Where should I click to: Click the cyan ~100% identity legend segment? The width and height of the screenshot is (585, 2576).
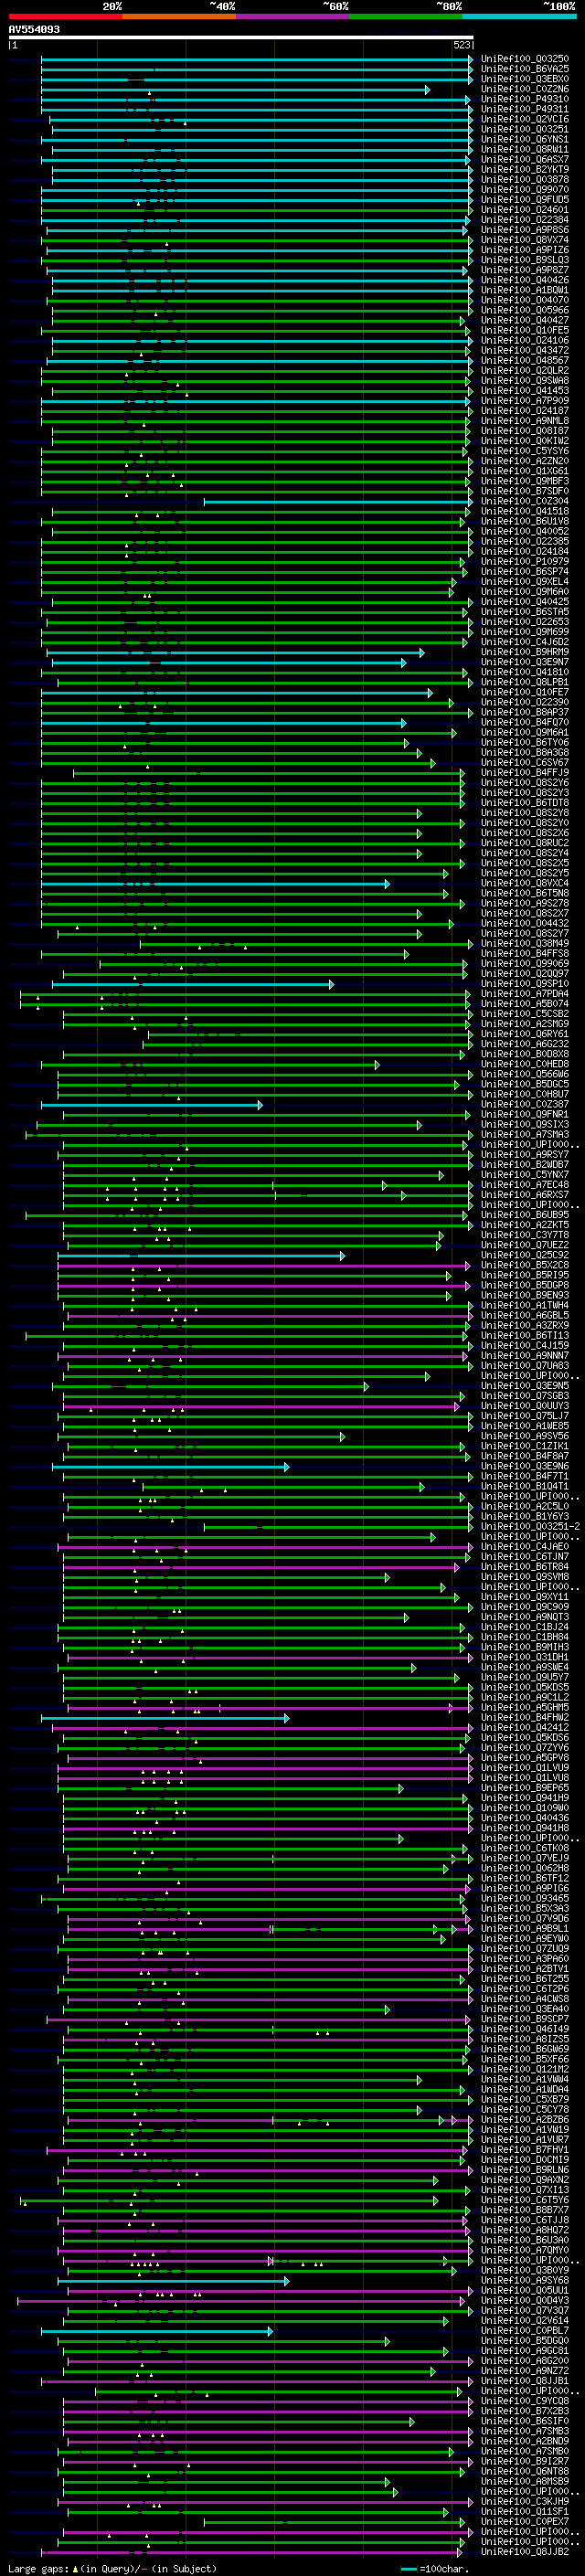[x=519, y=16]
